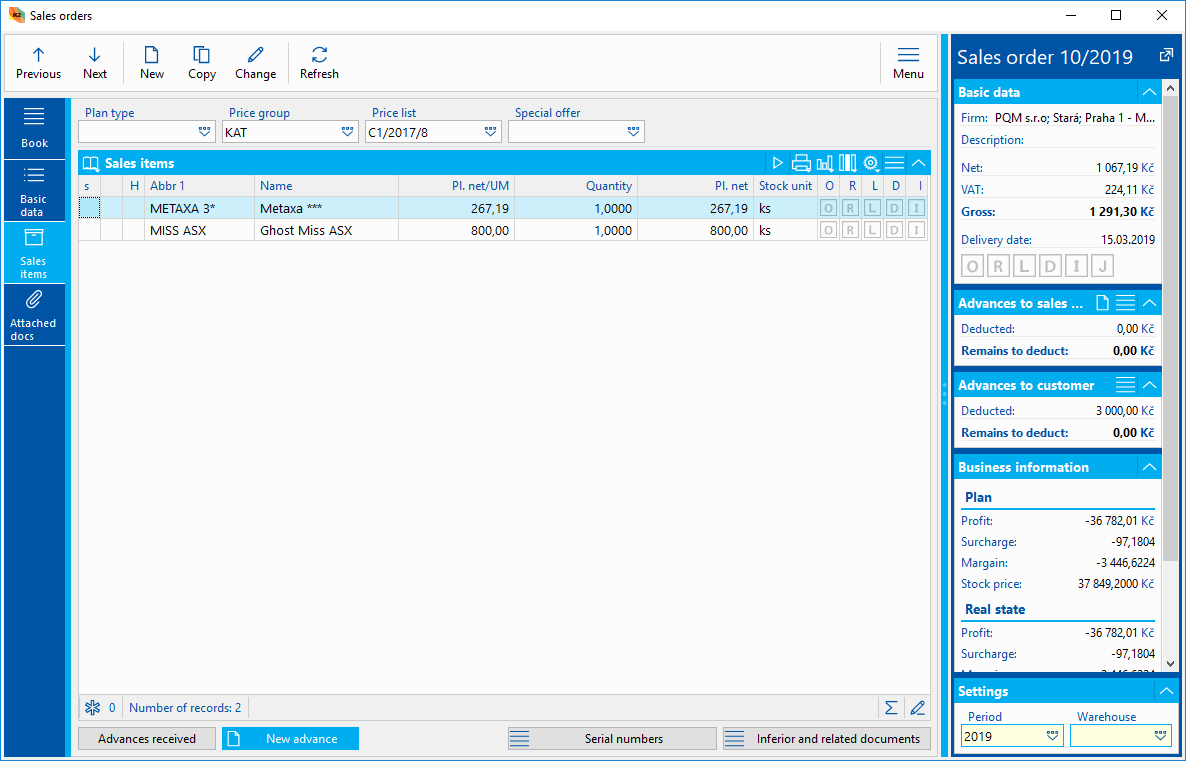
Task: Click the asterisk filter icon in status bar
Action: (x=92, y=707)
